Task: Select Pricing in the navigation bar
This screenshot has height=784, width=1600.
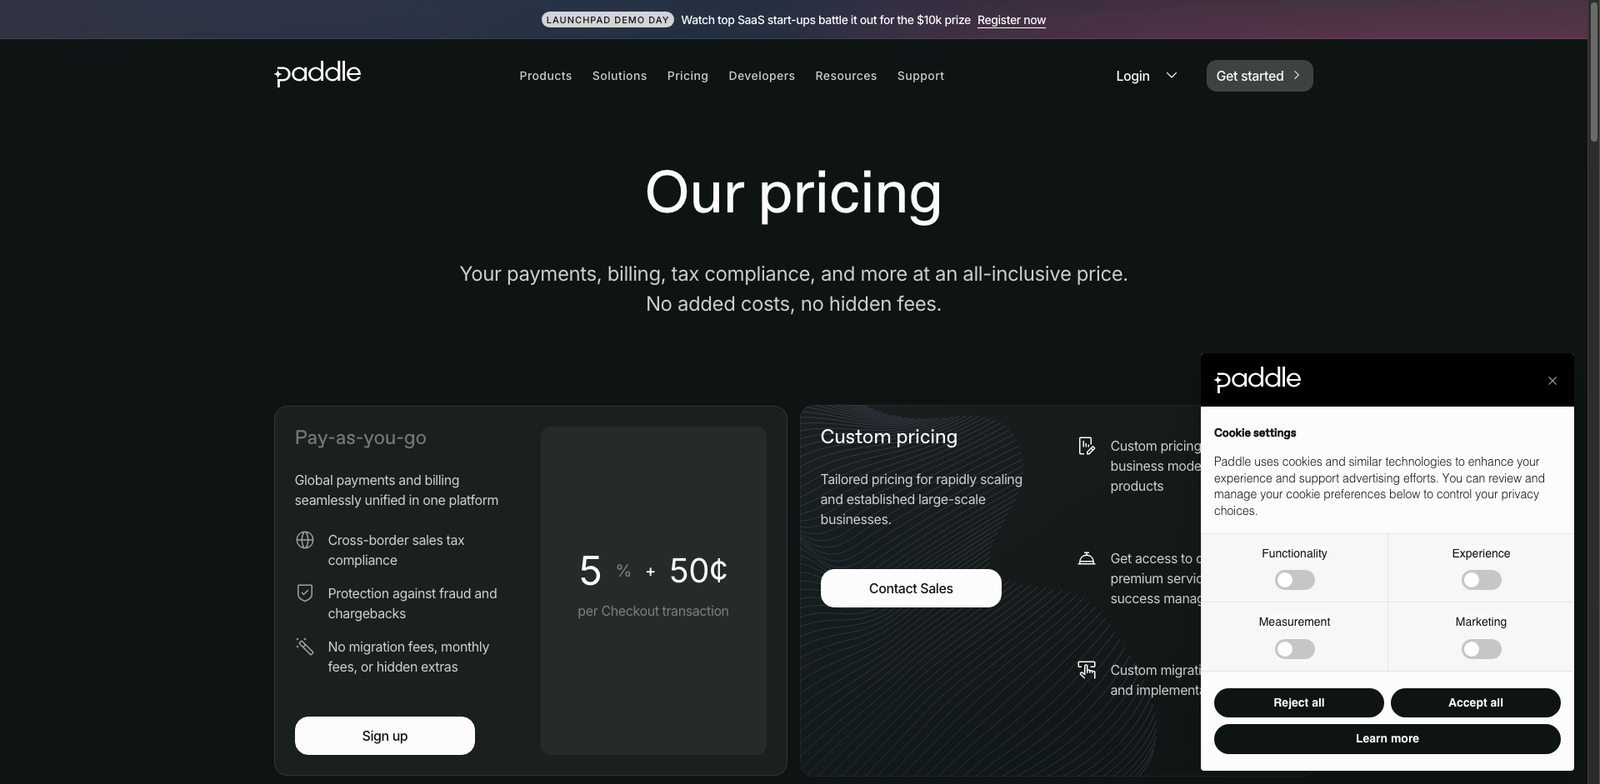Action: pos(687,75)
